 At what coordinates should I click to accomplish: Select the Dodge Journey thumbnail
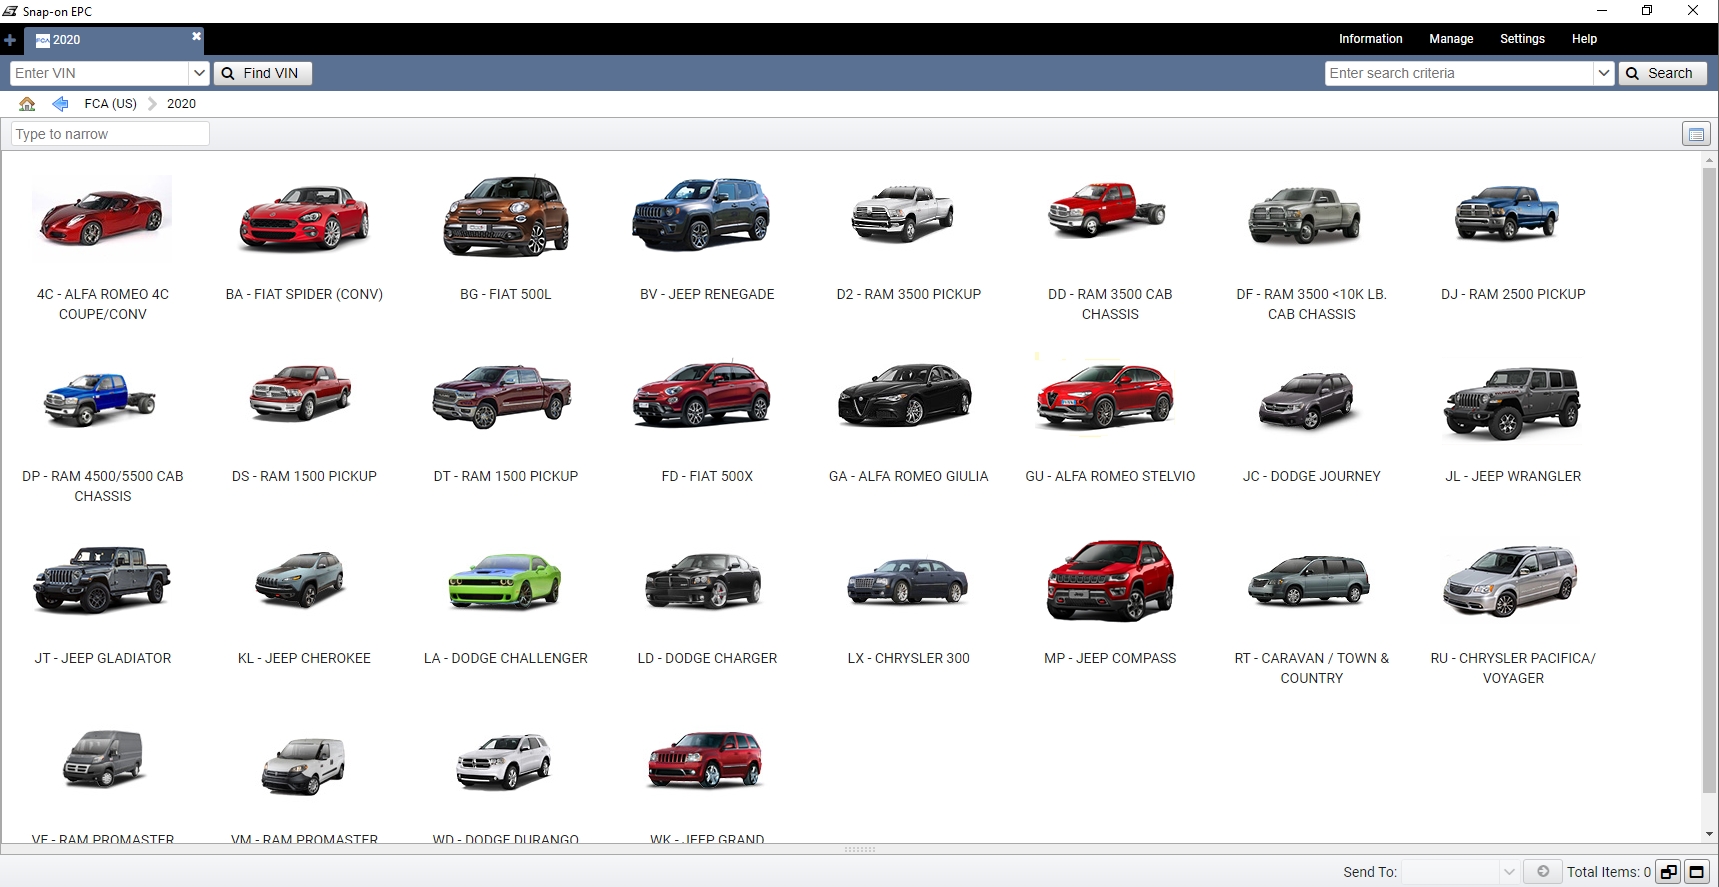pos(1308,401)
